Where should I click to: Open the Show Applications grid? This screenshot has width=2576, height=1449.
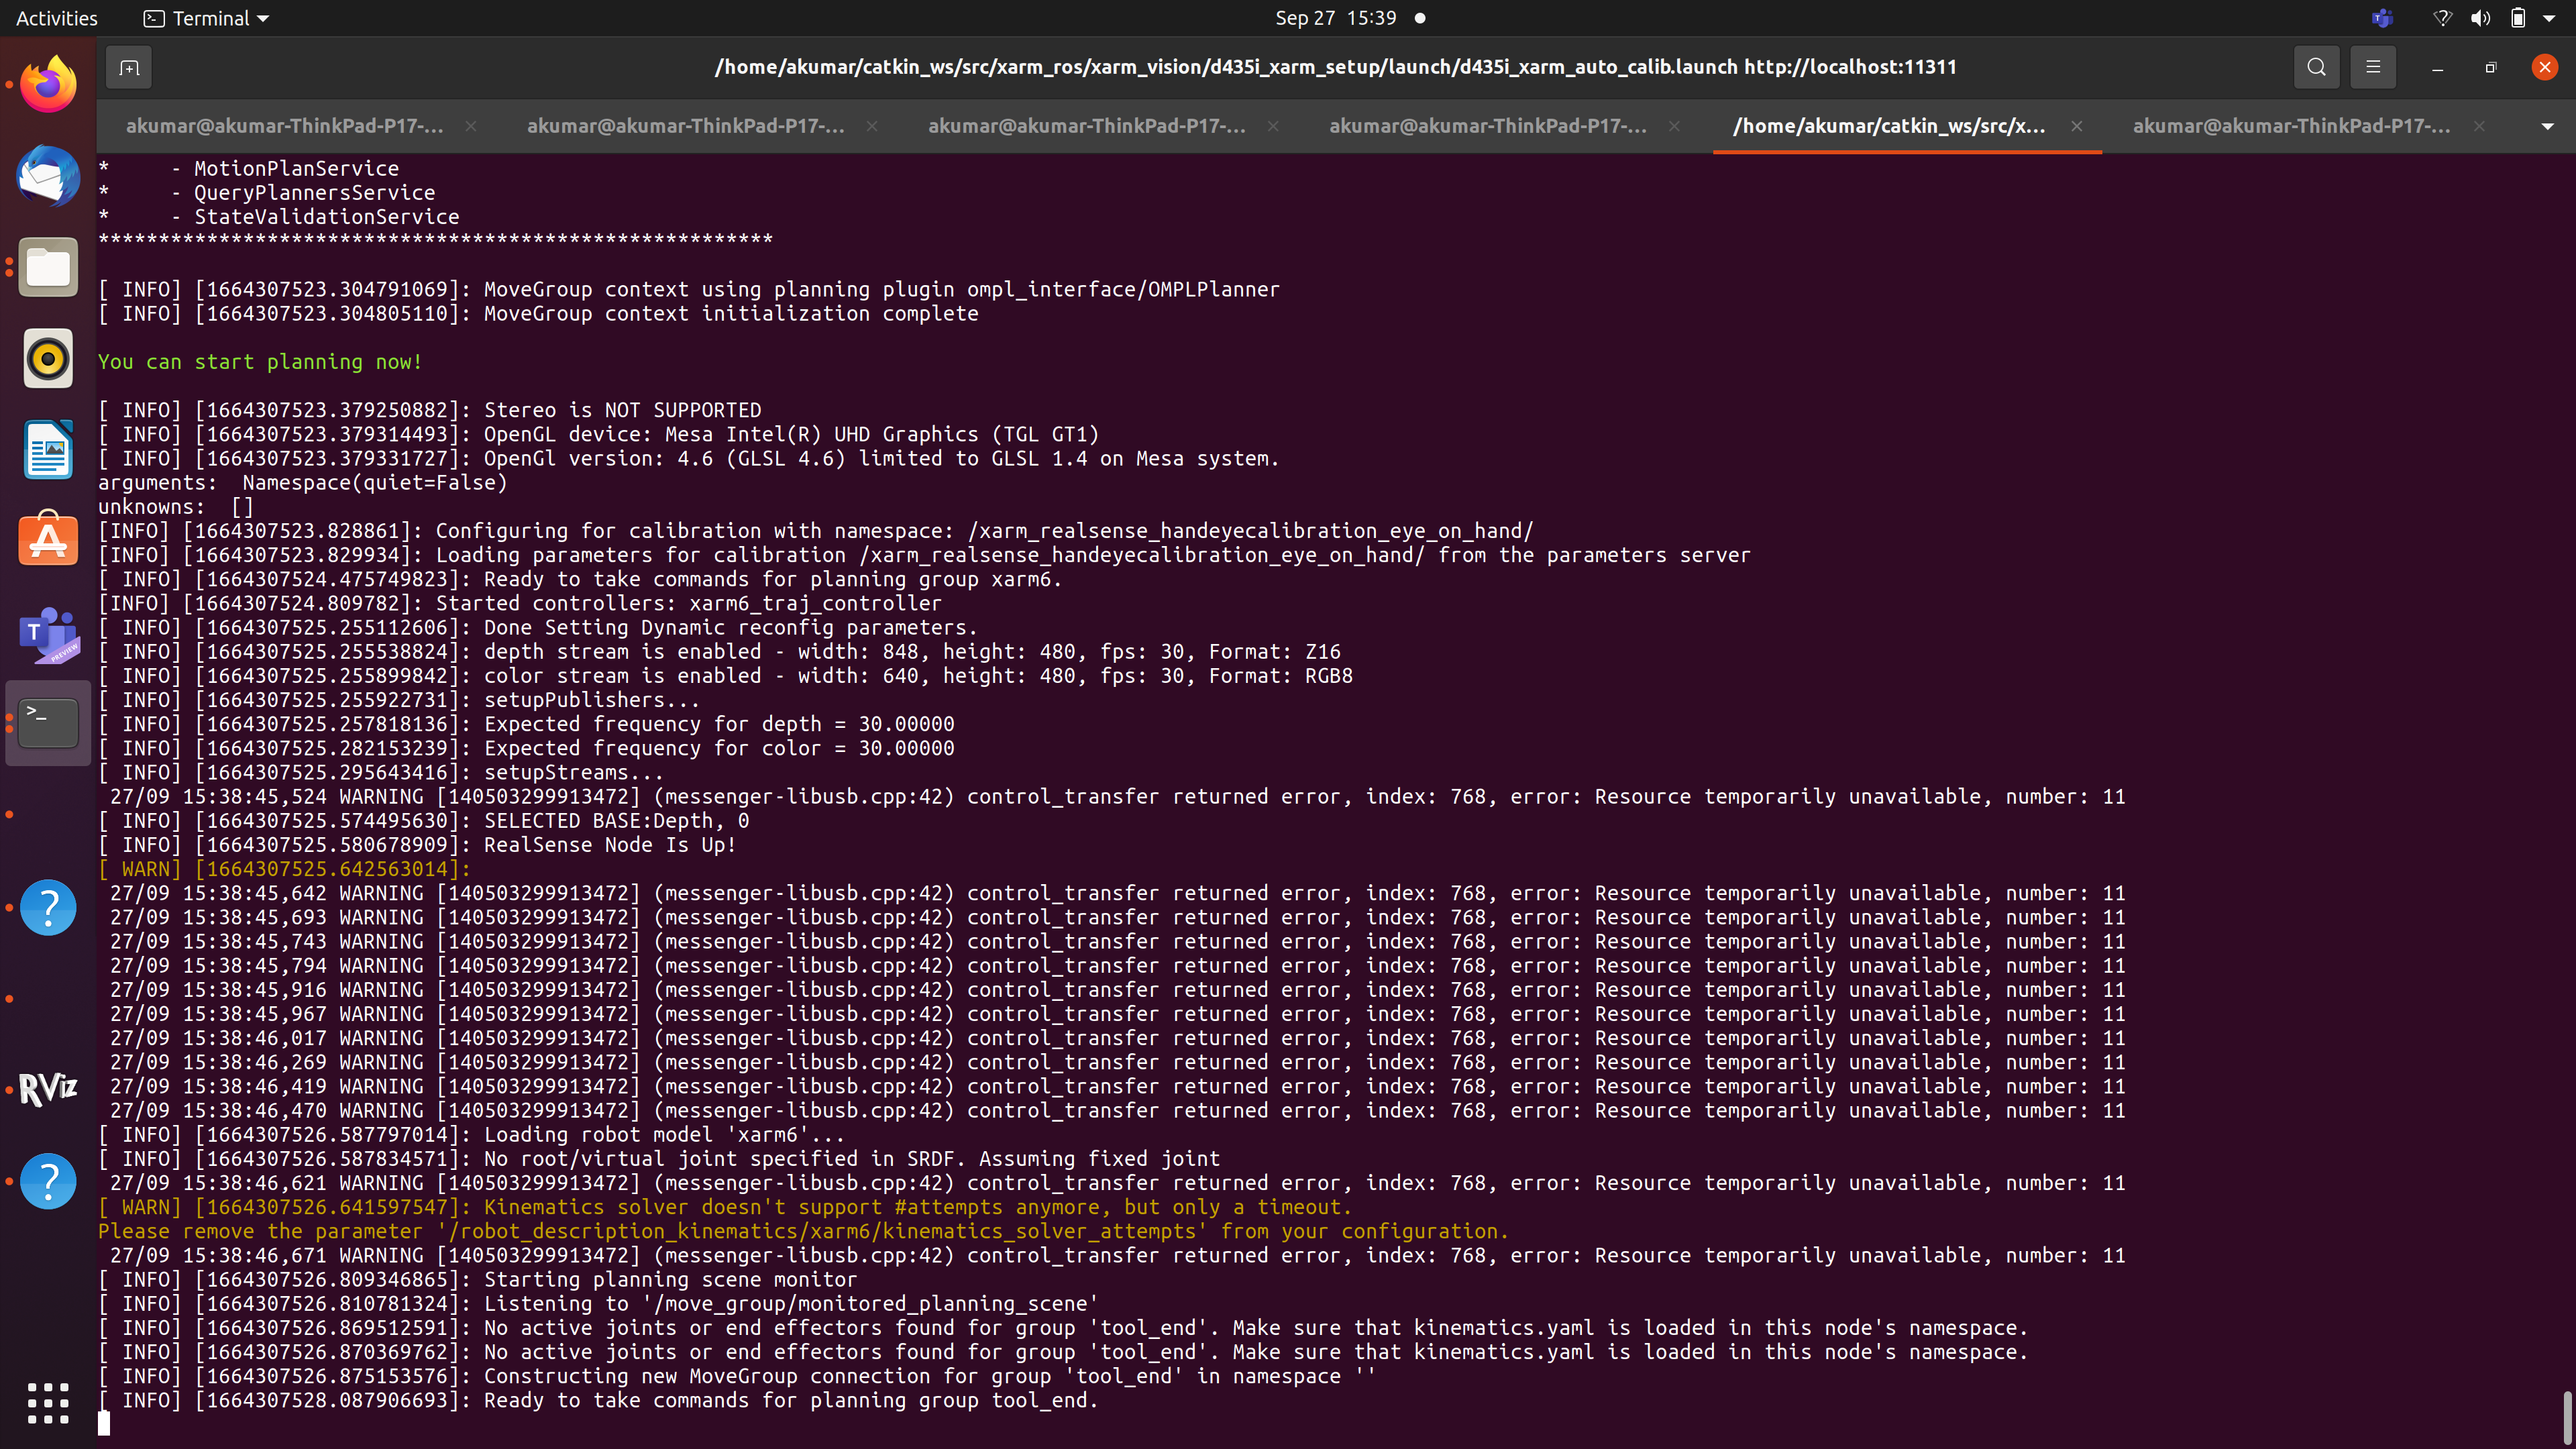coord(48,1404)
